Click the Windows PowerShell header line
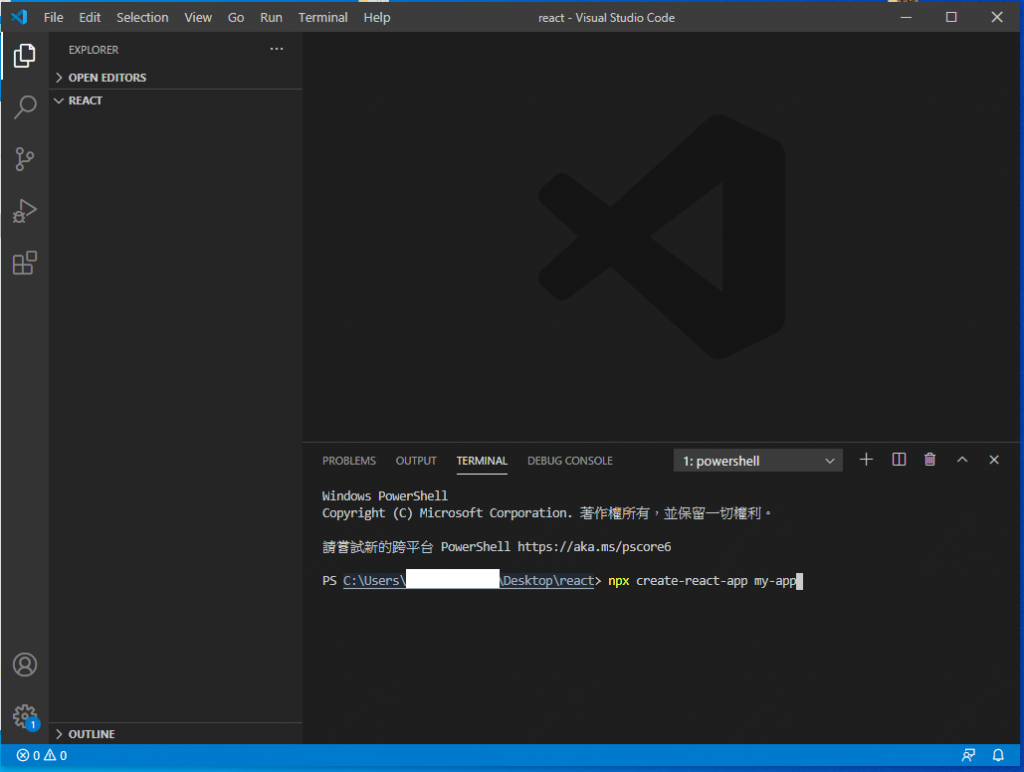Viewport: 1024px width, 772px height. point(385,496)
